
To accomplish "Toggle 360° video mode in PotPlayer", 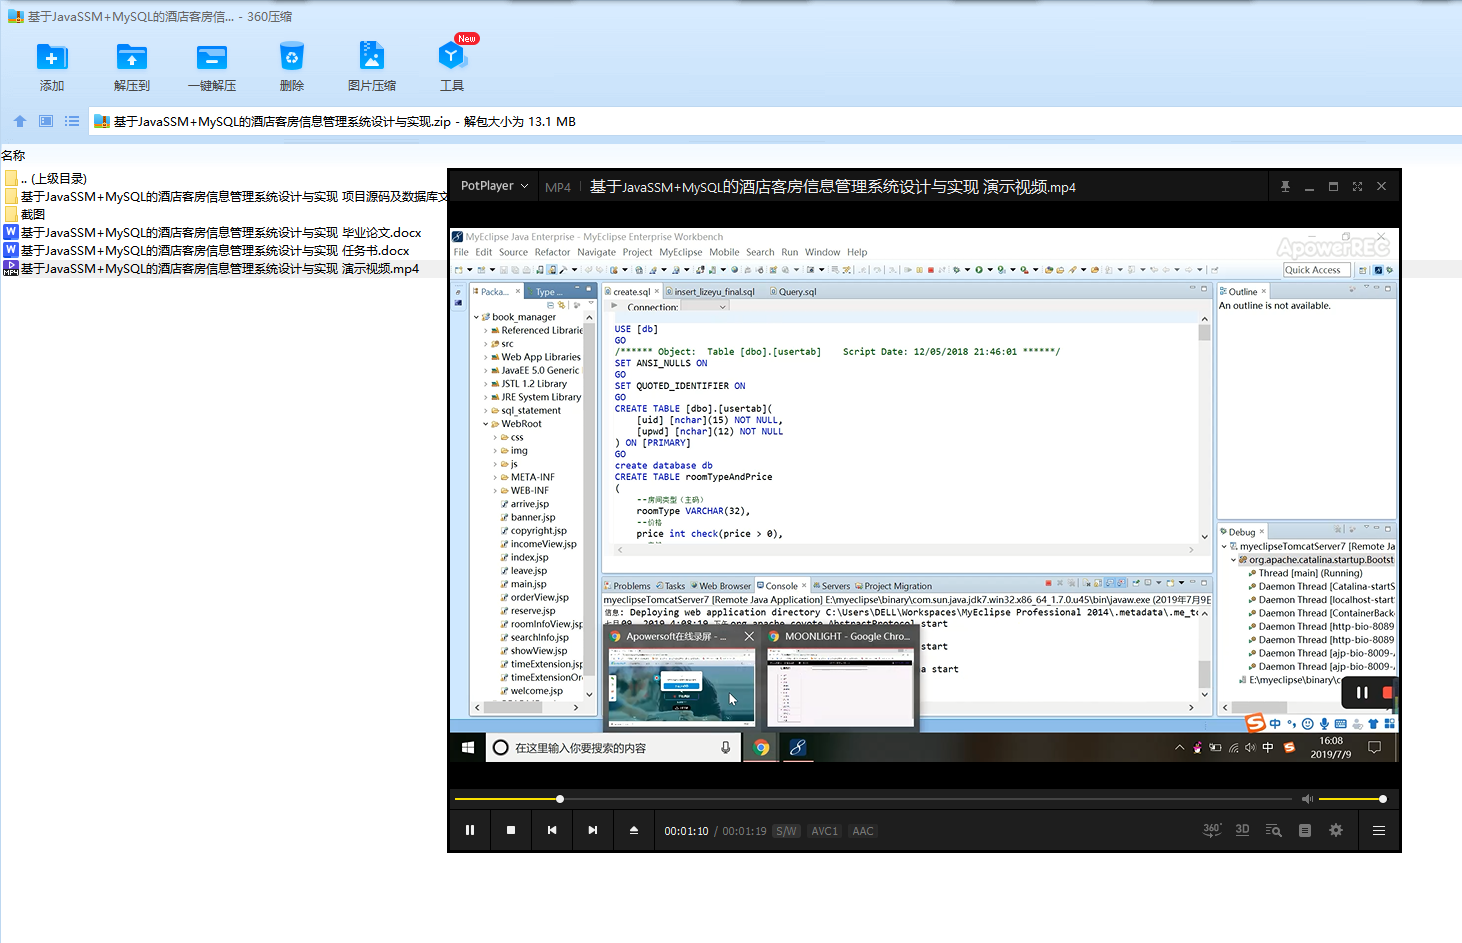I will 1212,830.
